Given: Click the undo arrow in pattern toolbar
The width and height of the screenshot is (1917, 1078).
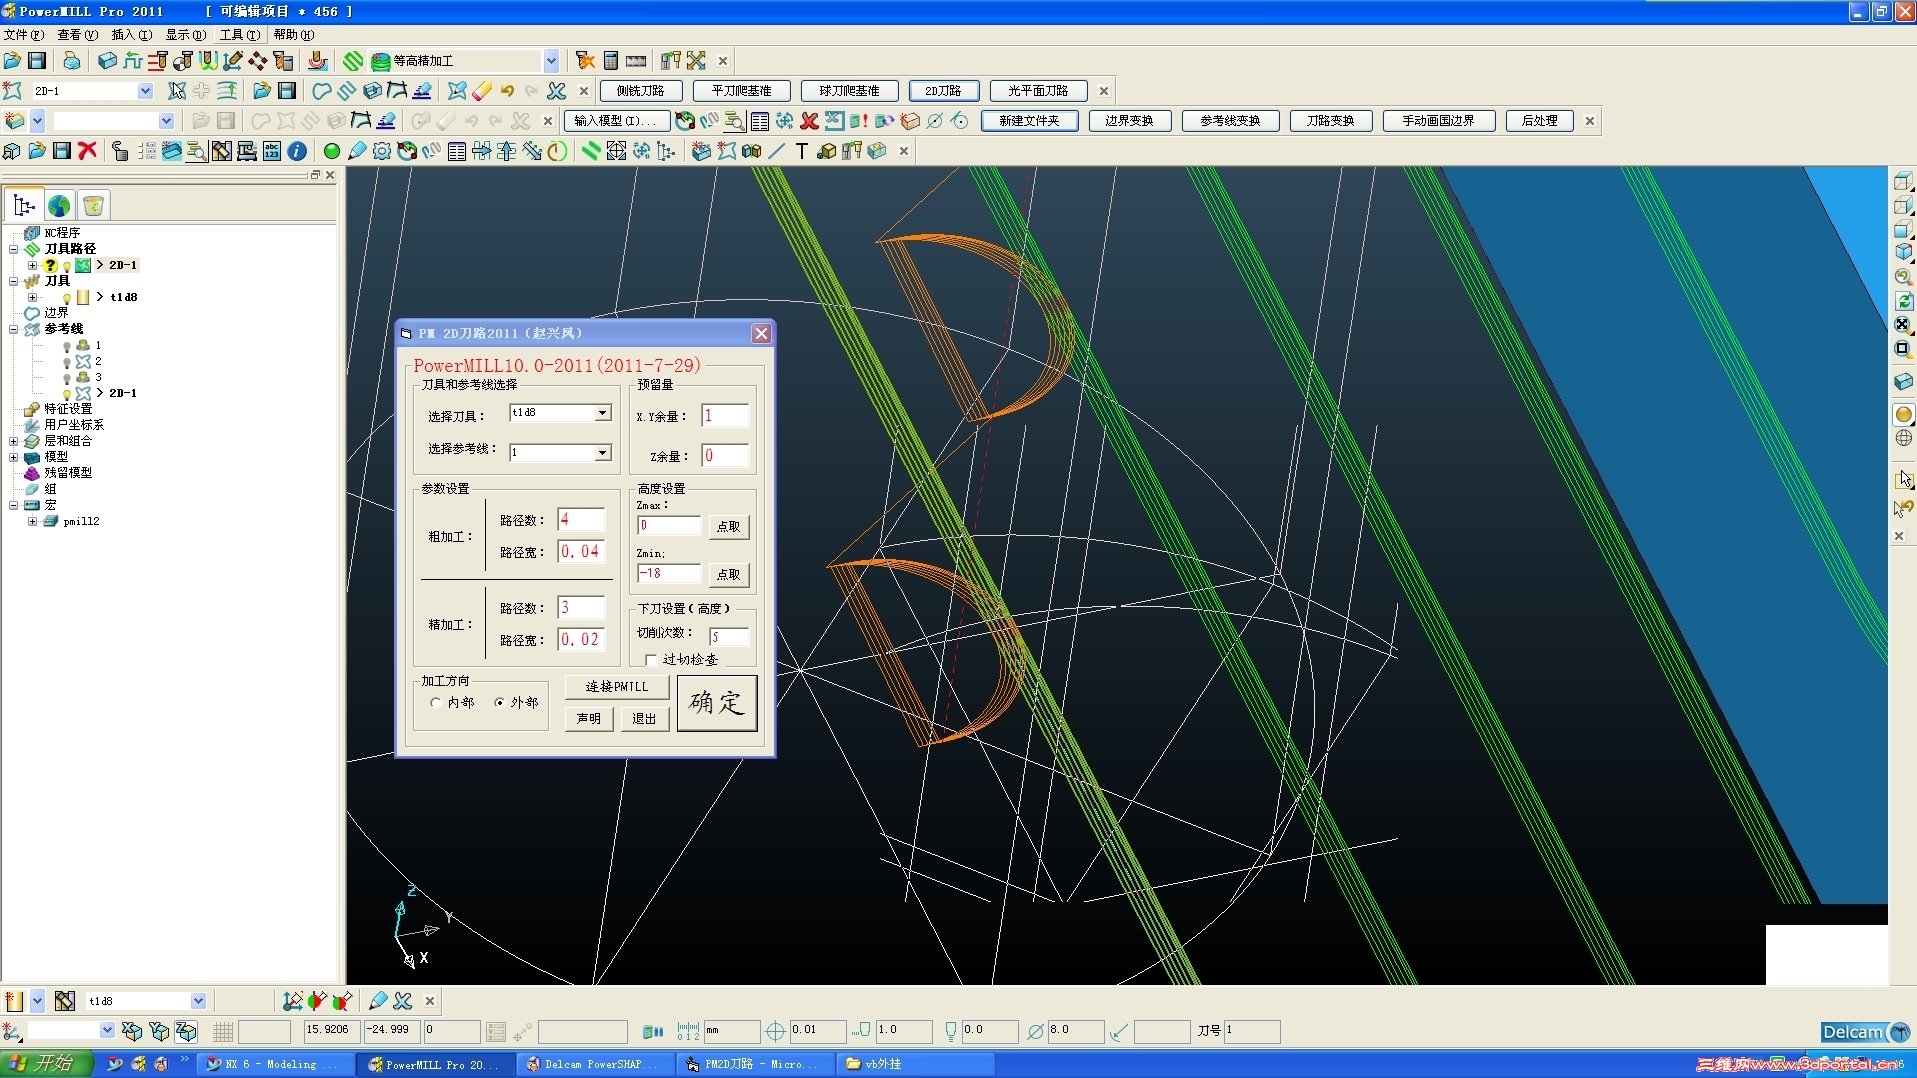Looking at the screenshot, I should tap(507, 91).
